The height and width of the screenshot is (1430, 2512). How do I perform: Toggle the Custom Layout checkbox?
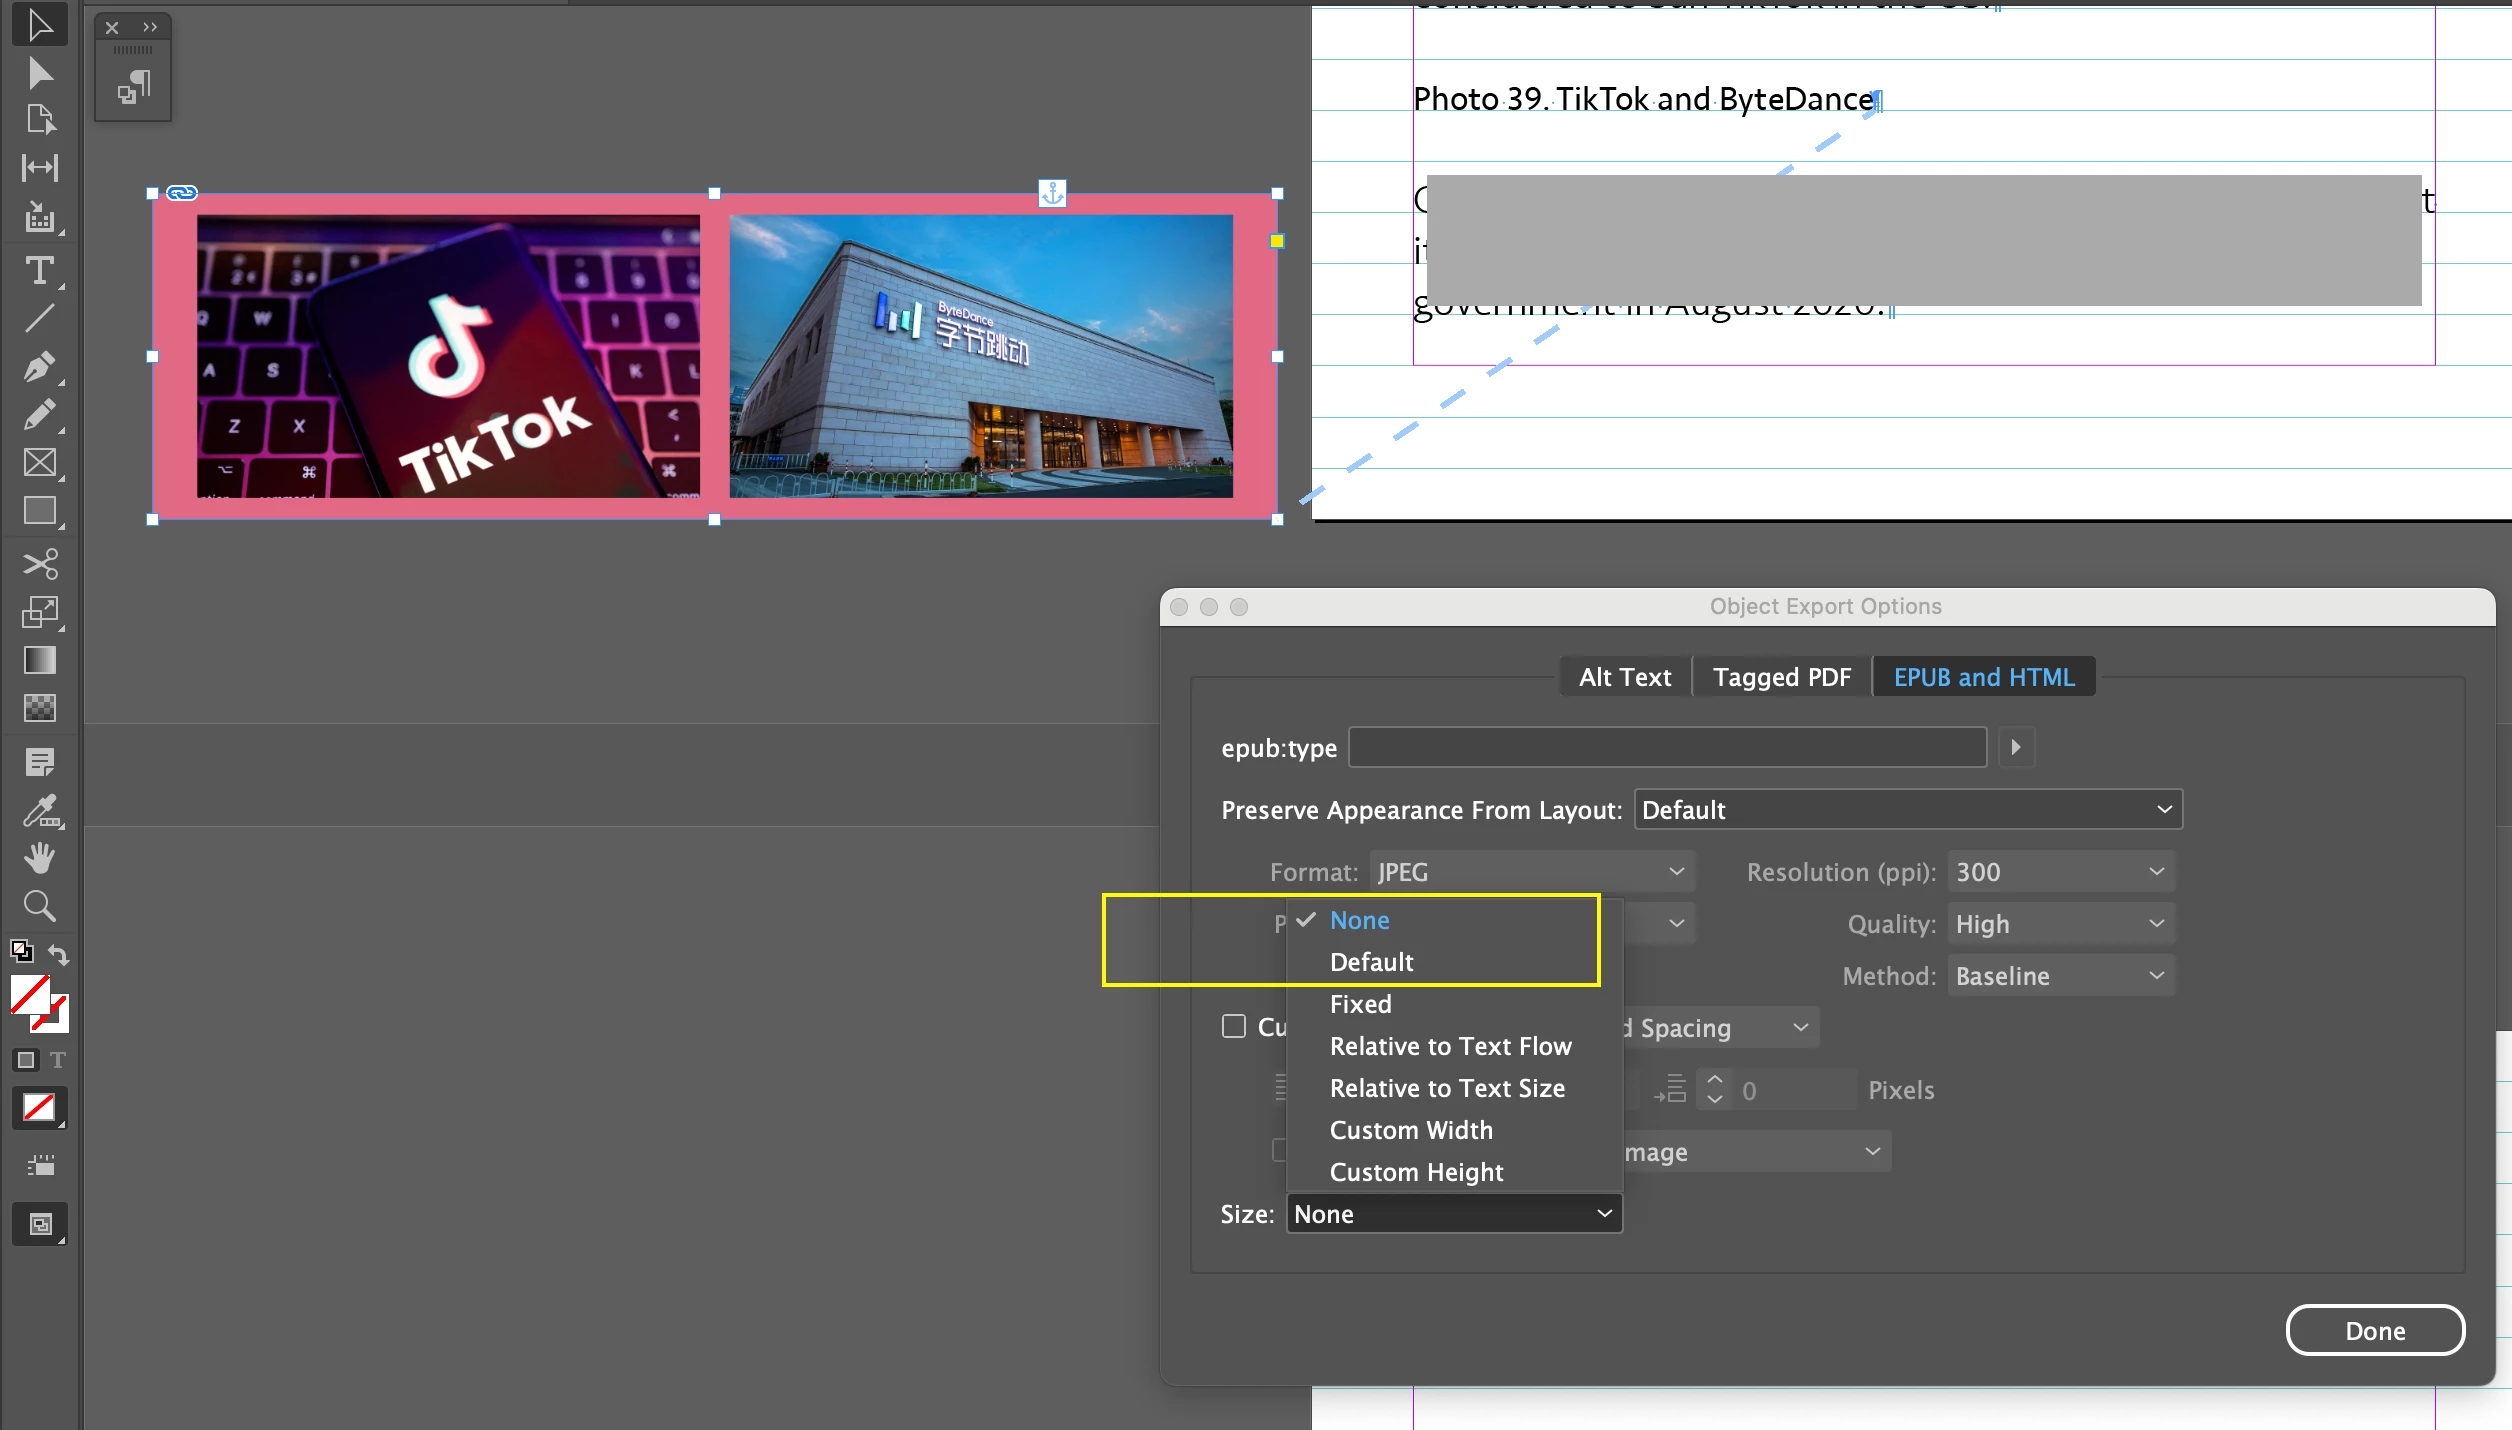(x=1234, y=1026)
